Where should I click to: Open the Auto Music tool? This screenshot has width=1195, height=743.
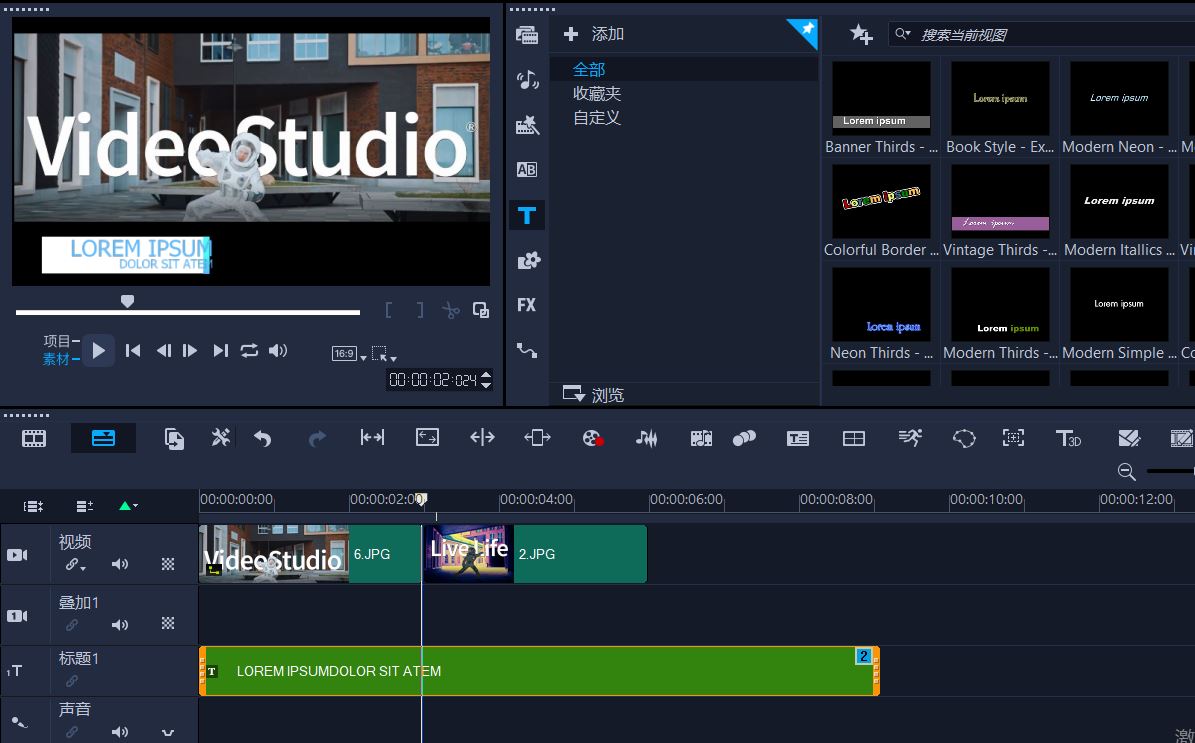(x=701, y=438)
